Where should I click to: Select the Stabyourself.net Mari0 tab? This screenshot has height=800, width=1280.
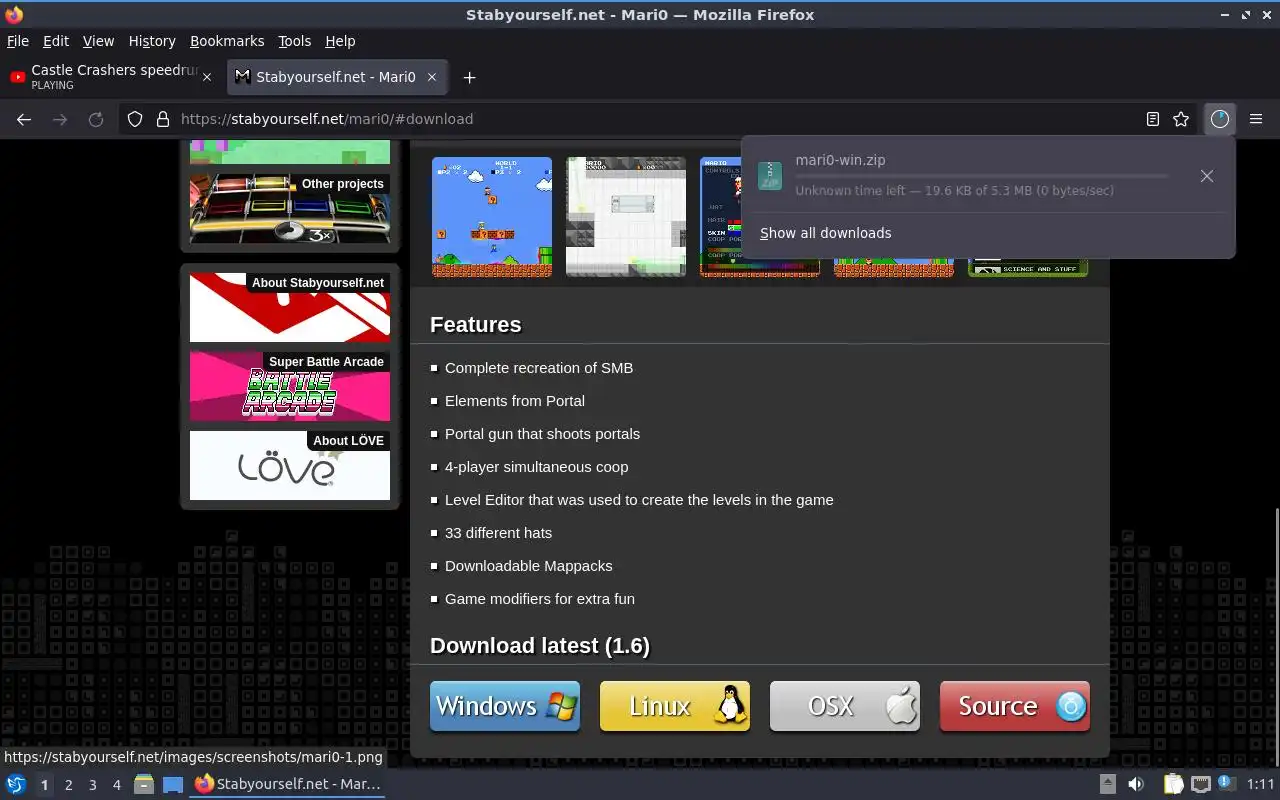click(x=337, y=77)
